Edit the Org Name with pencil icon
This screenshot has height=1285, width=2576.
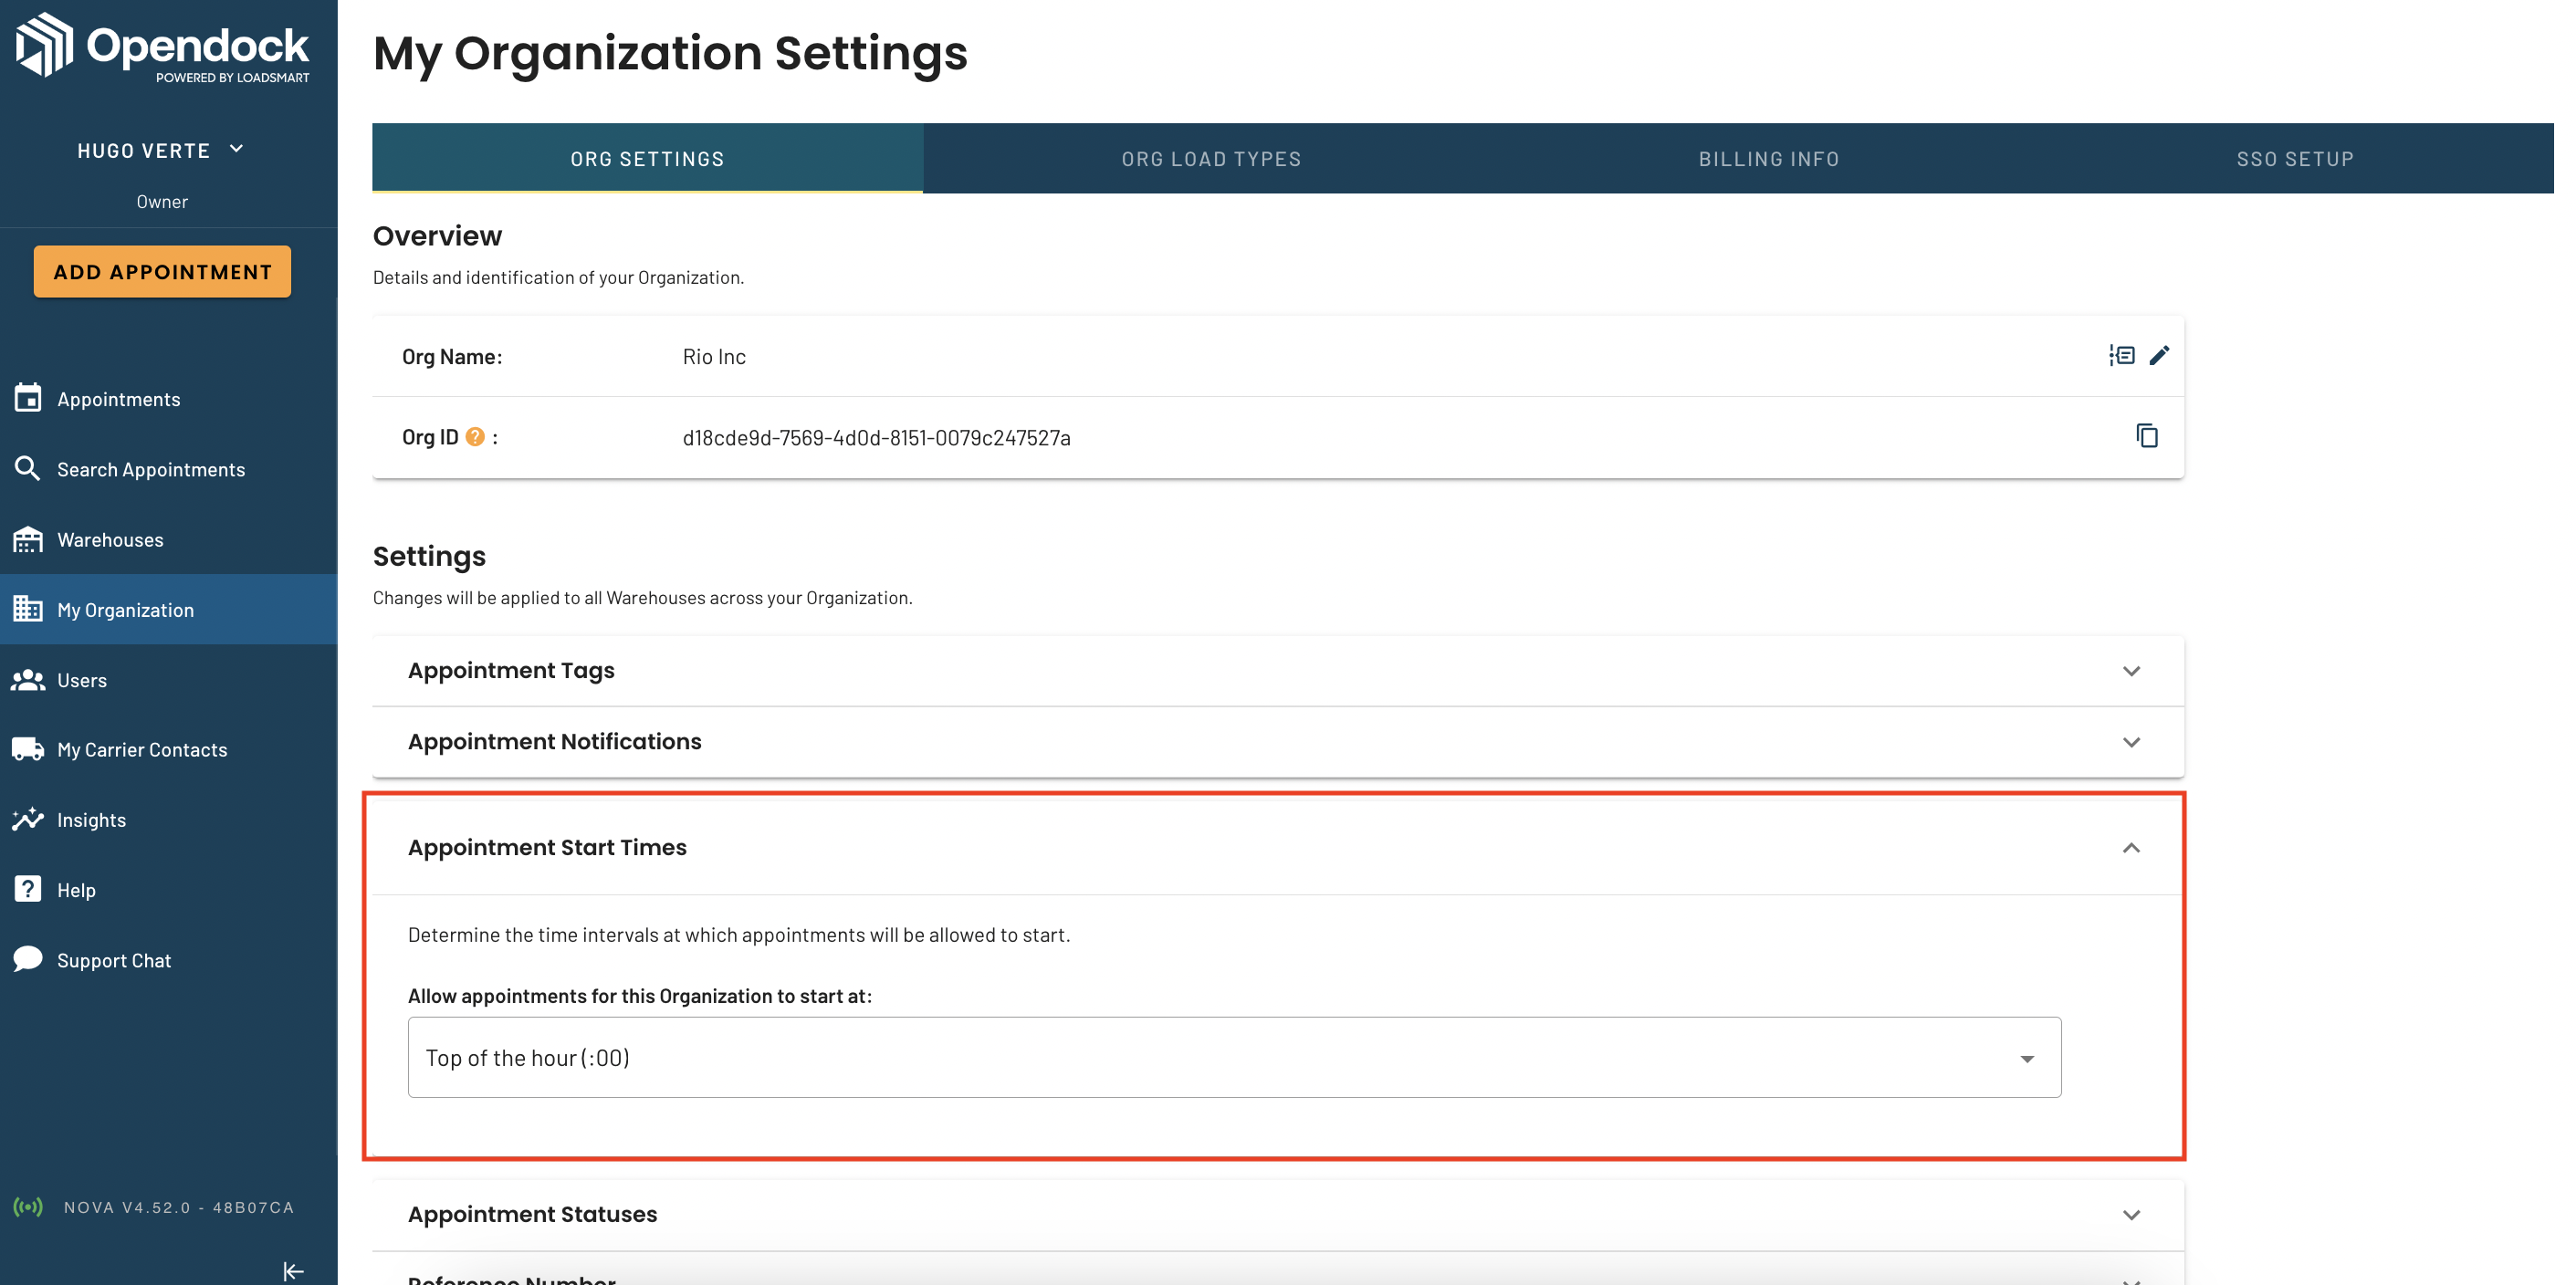(2159, 355)
